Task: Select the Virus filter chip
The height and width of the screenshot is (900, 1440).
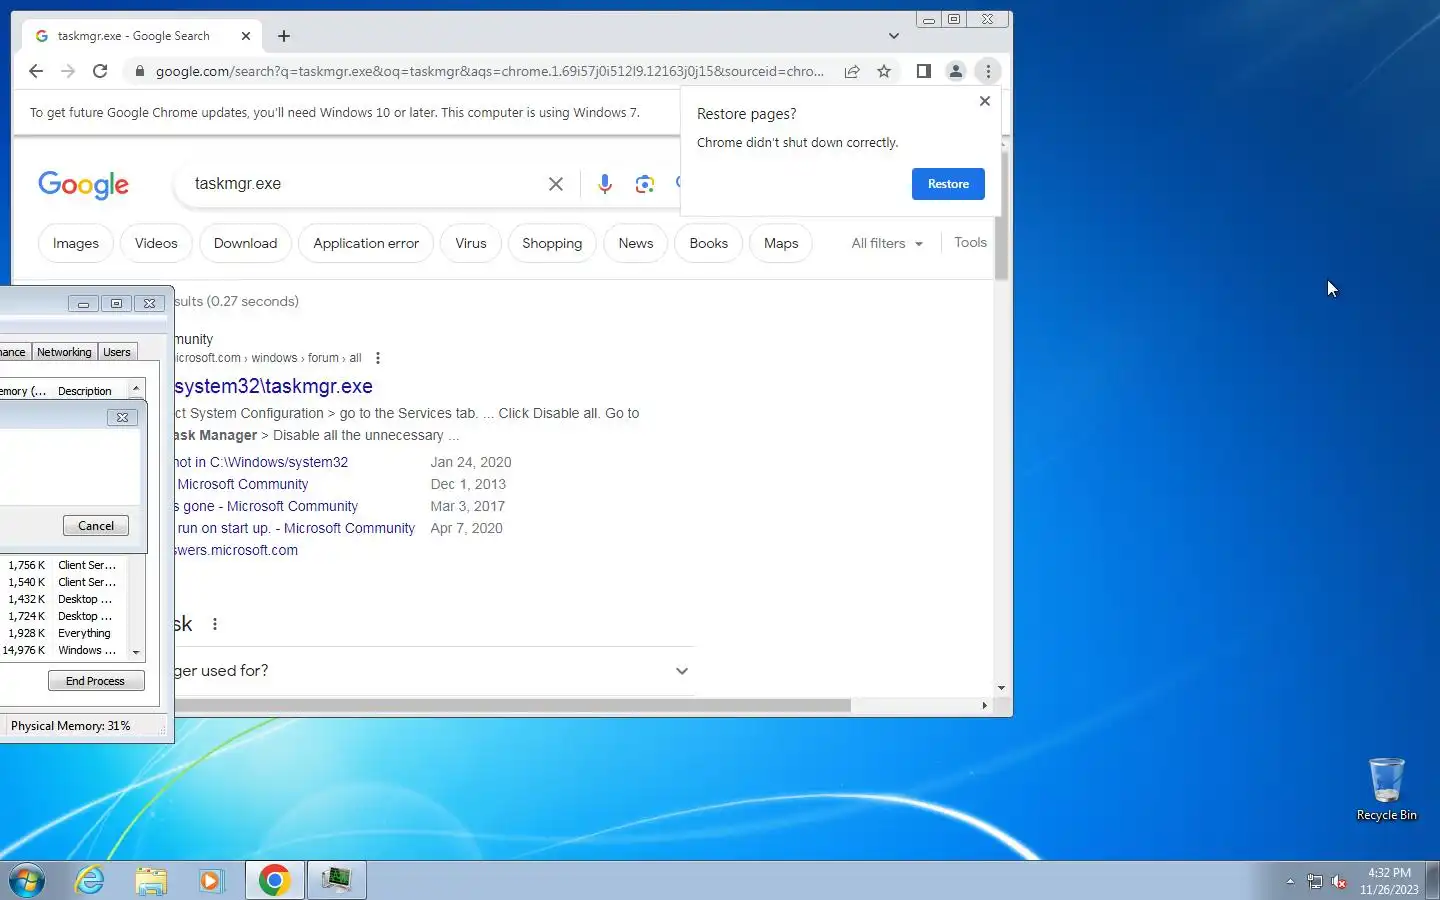Action: [471, 243]
